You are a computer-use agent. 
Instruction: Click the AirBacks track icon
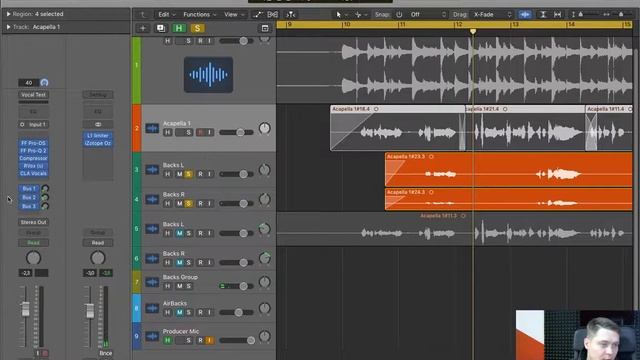[152, 308]
